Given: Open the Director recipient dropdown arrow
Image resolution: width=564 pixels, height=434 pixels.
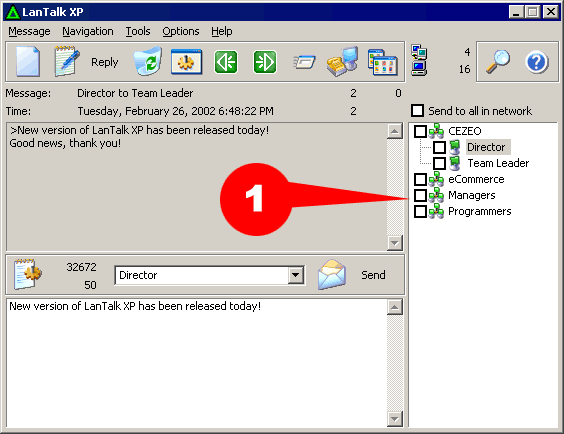Looking at the screenshot, I should (x=296, y=275).
